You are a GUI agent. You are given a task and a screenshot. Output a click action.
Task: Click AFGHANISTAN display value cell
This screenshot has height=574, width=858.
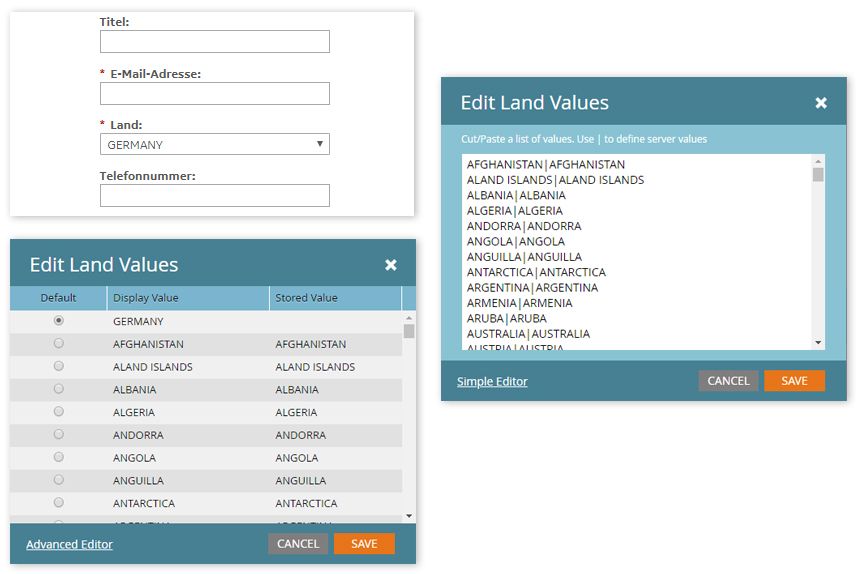pyautogui.click(x=188, y=344)
